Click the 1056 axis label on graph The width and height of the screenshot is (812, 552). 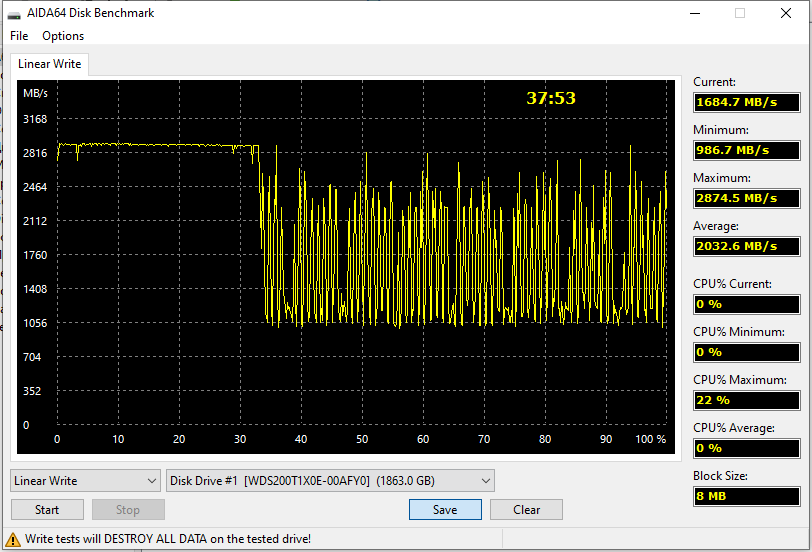[35, 323]
